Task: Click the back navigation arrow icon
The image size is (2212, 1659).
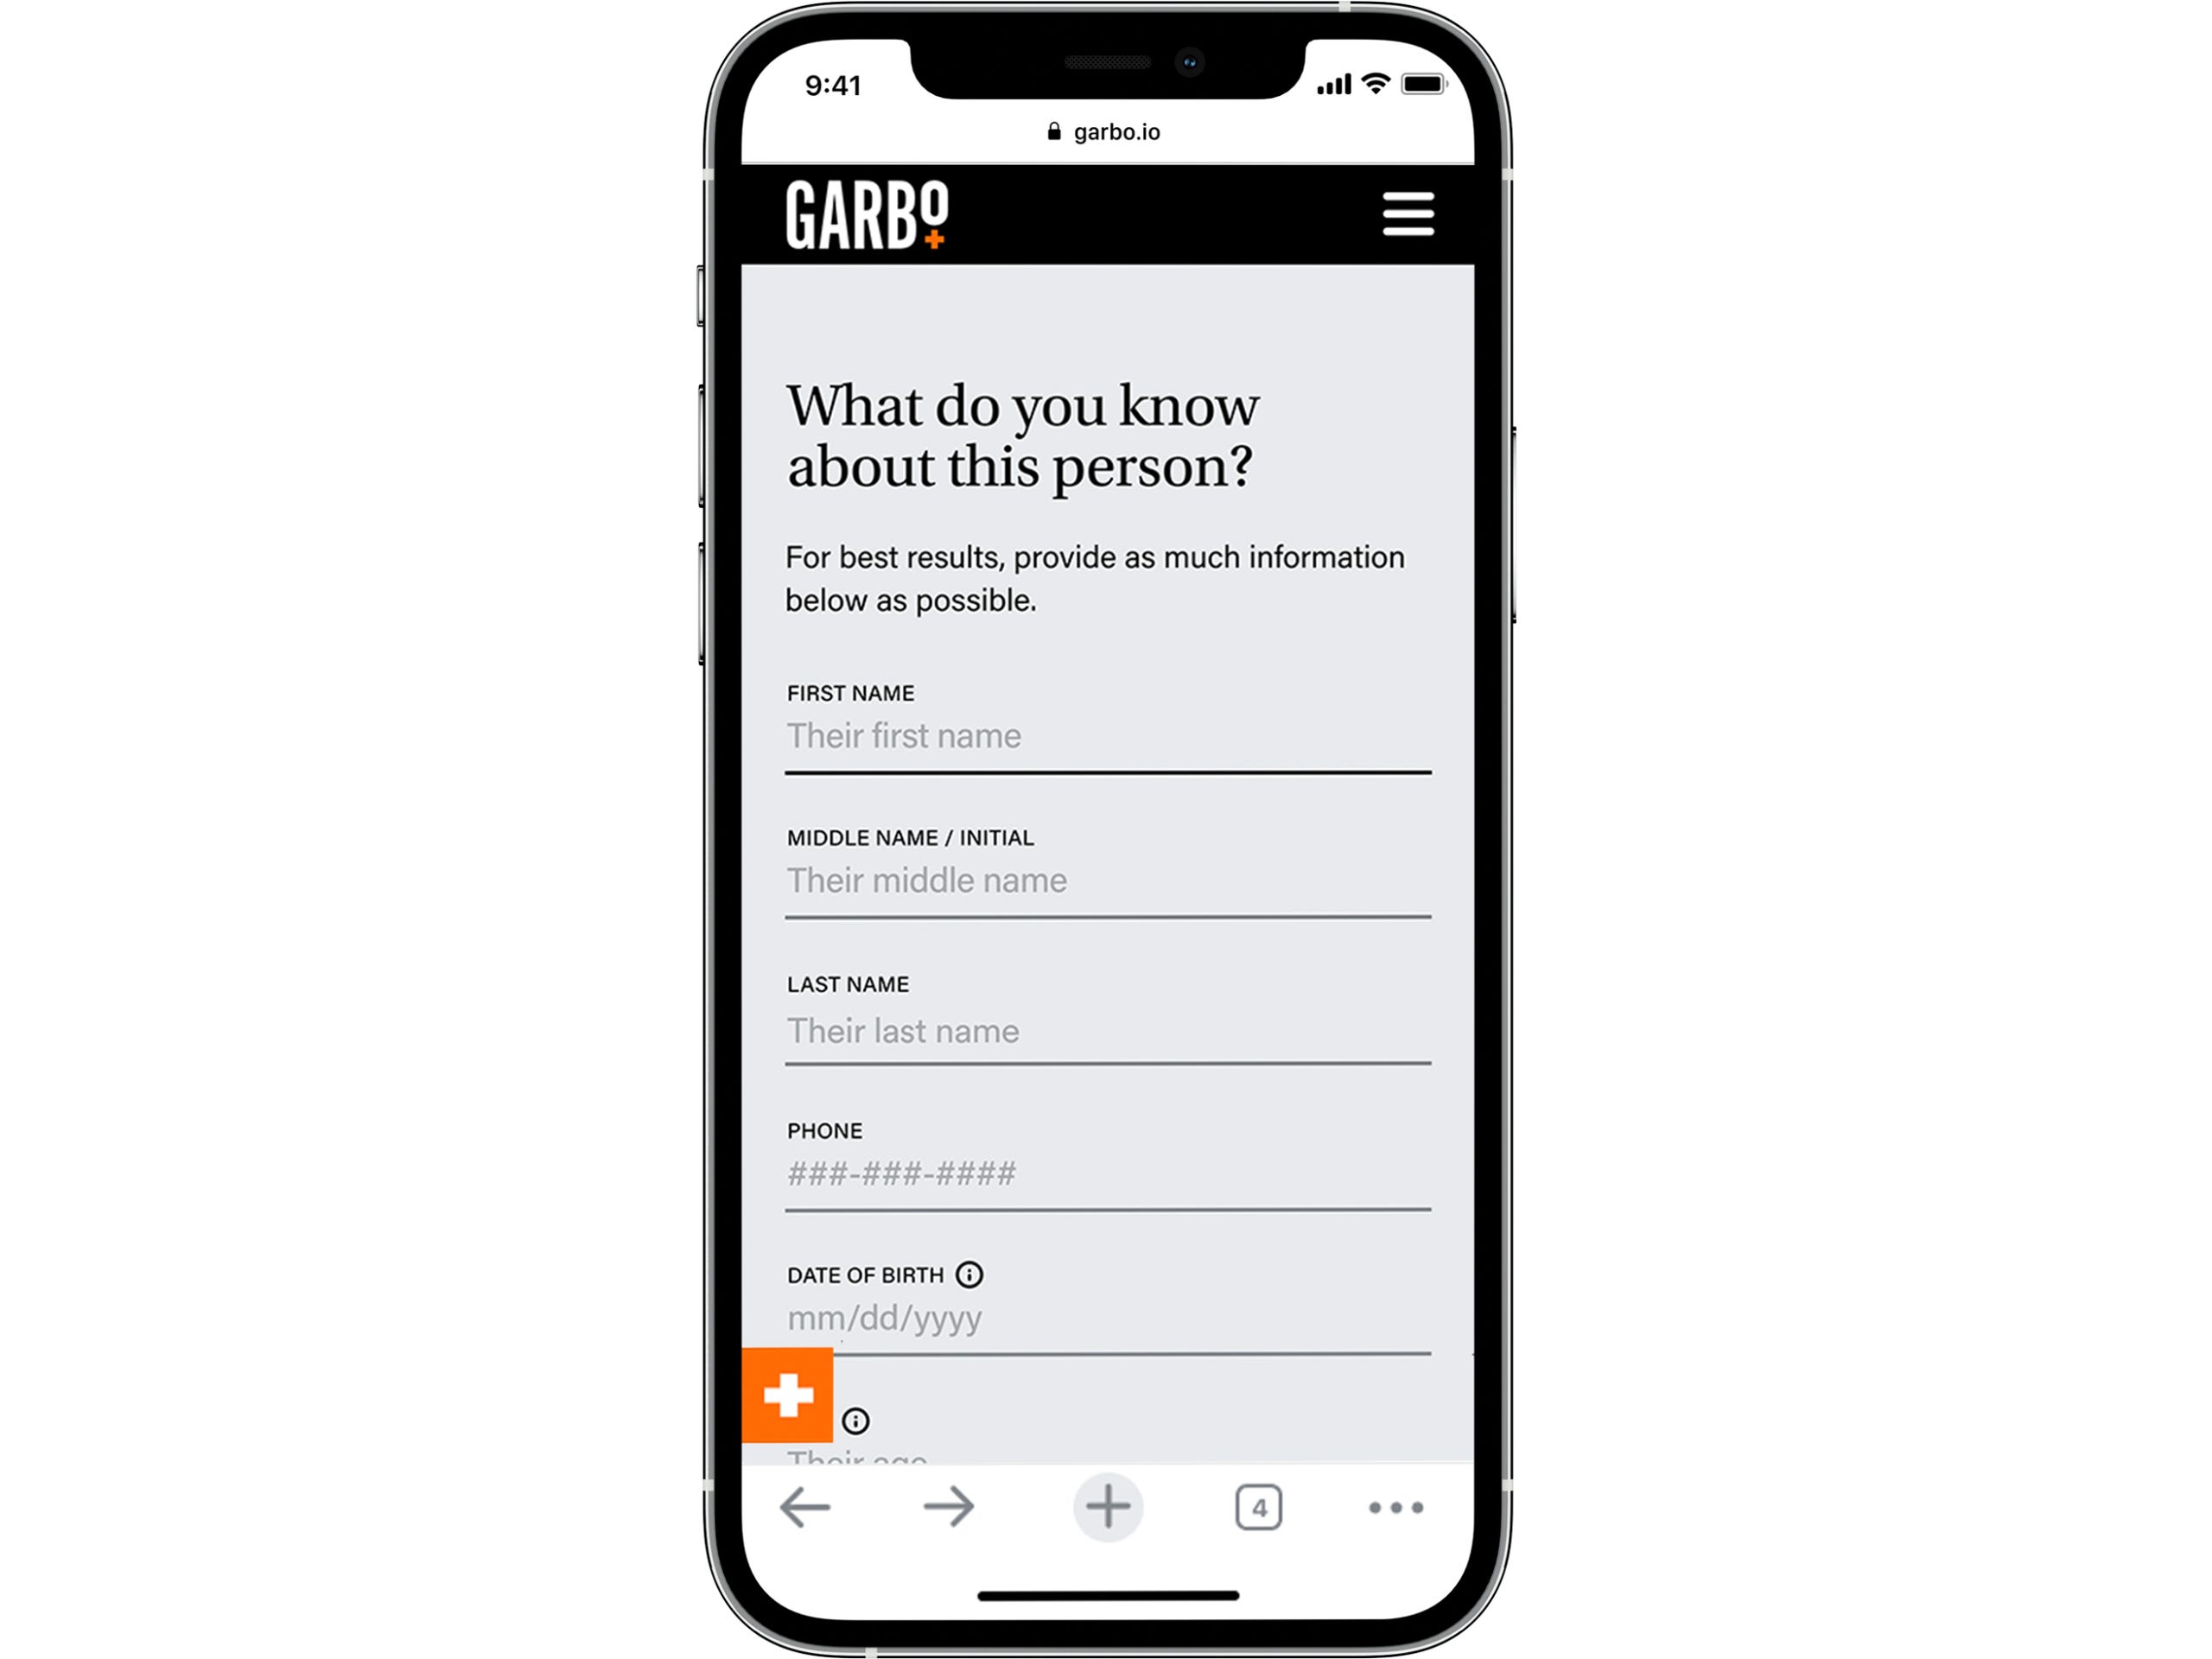Action: coord(806,1508)
